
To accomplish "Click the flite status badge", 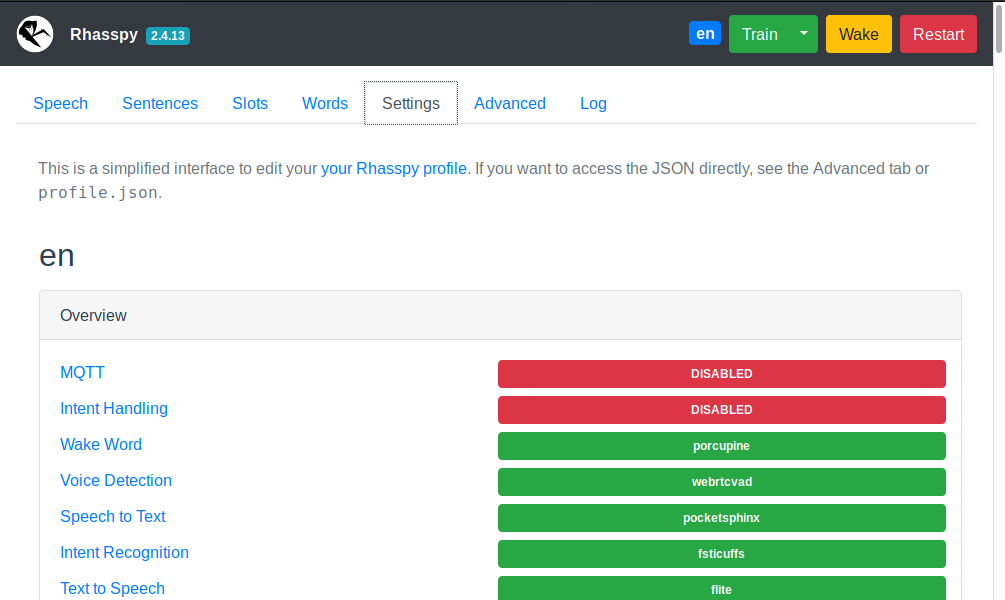I will tap(722, 588).
